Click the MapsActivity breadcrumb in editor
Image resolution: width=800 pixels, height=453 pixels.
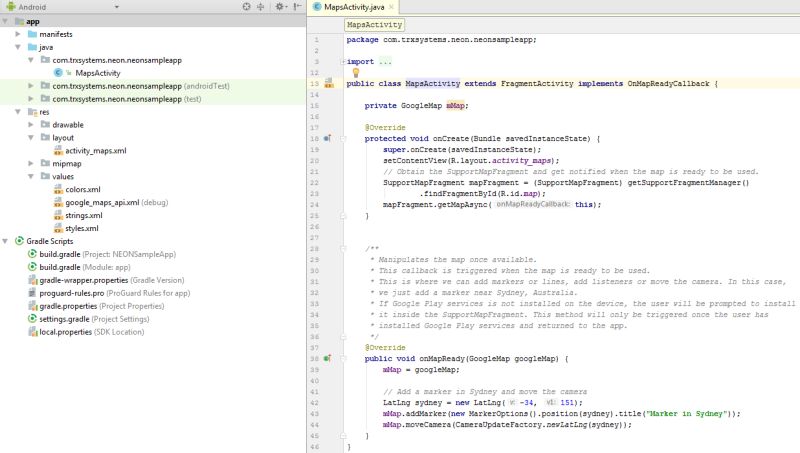pyautogui.click(x=374, y=24)
